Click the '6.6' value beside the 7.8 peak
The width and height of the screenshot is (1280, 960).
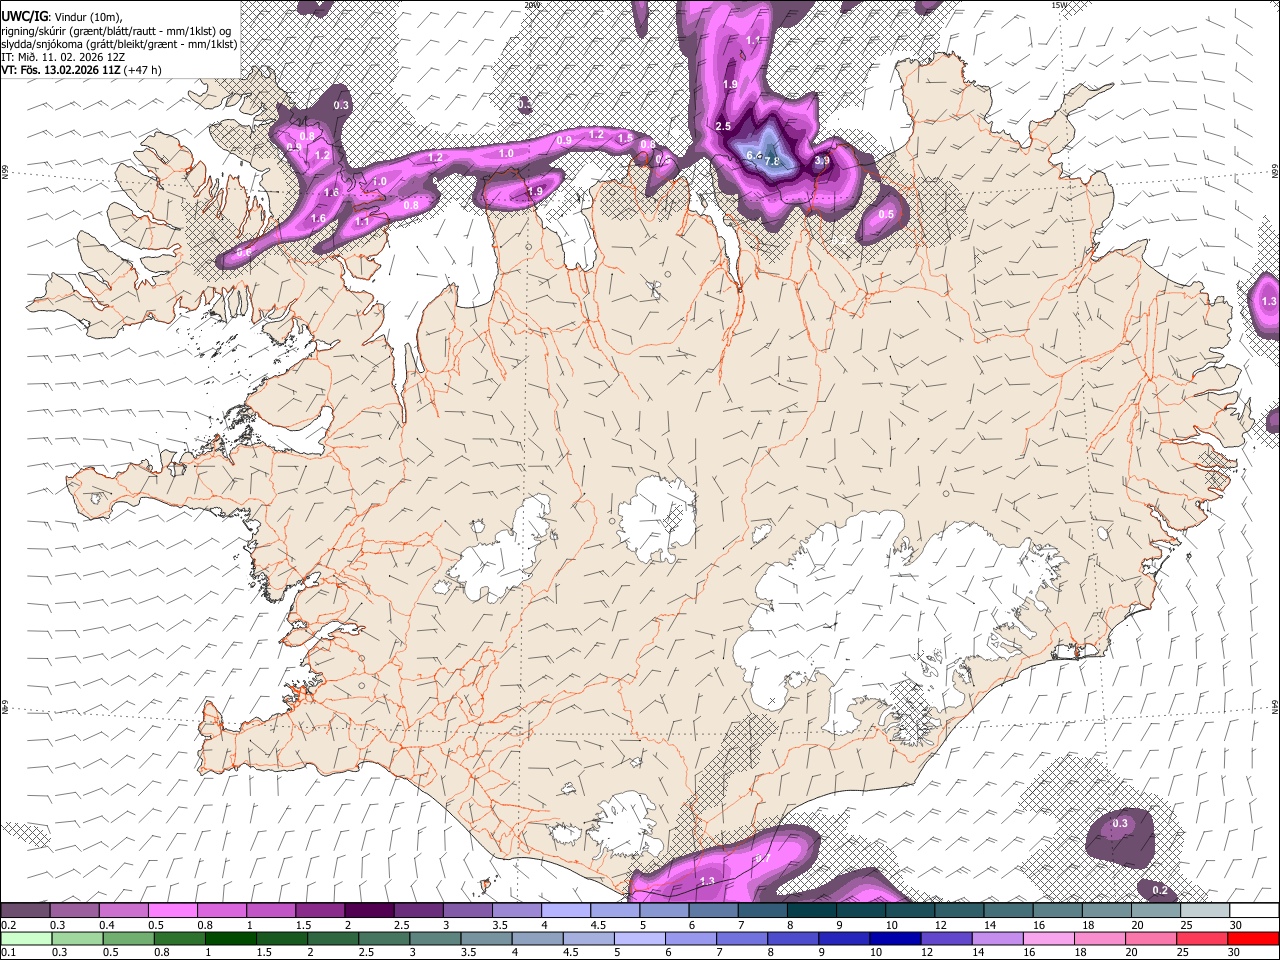753,156
